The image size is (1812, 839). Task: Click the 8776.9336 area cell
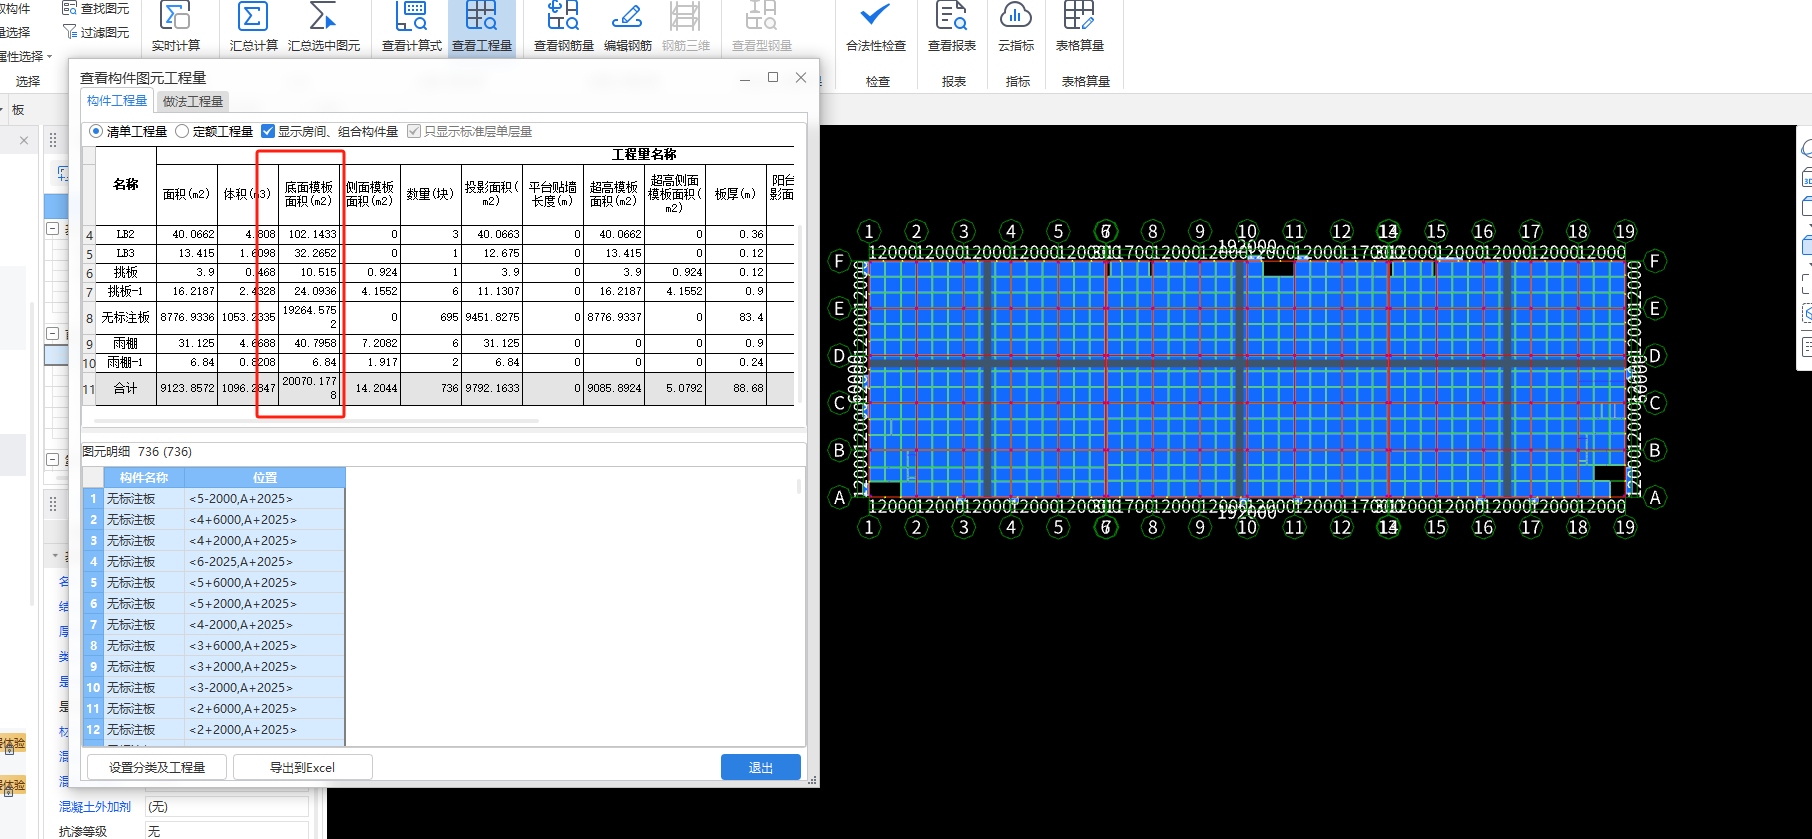(x=187, y=317)
